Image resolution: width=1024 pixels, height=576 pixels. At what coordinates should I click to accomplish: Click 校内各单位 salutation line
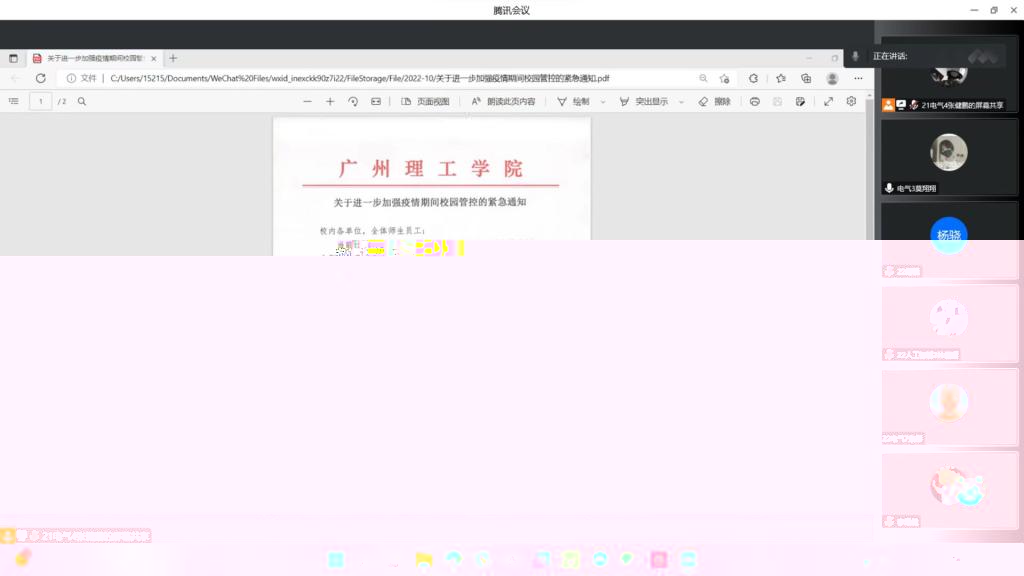[x=372, y=231]
